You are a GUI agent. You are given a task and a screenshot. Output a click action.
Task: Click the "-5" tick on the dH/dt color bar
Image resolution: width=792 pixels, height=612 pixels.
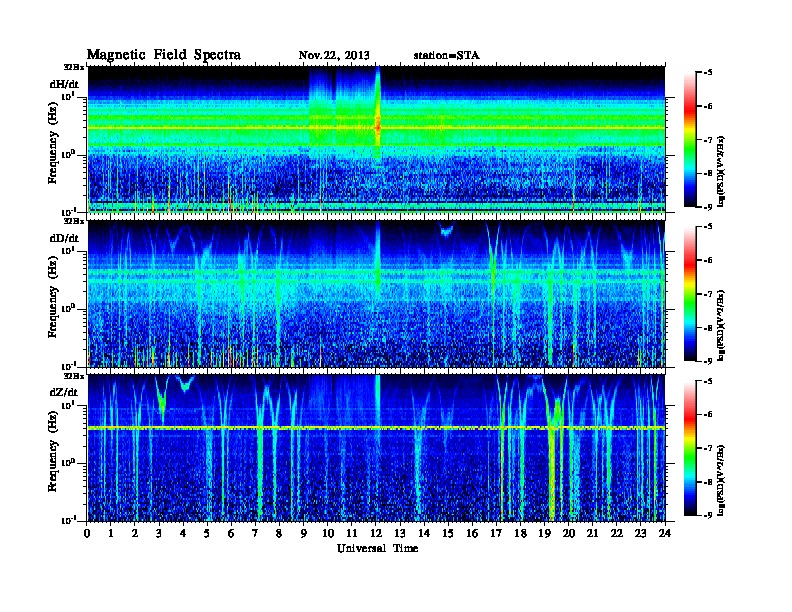click(x=708, y=73)
